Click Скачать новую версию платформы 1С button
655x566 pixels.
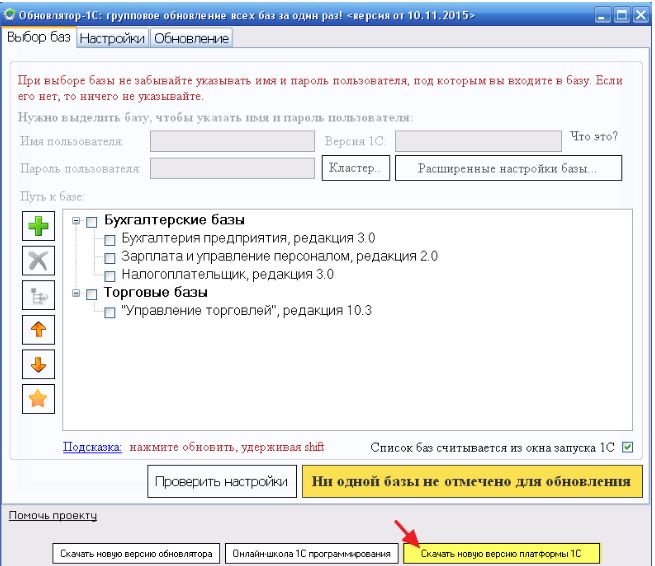click(x=501, y=554)
